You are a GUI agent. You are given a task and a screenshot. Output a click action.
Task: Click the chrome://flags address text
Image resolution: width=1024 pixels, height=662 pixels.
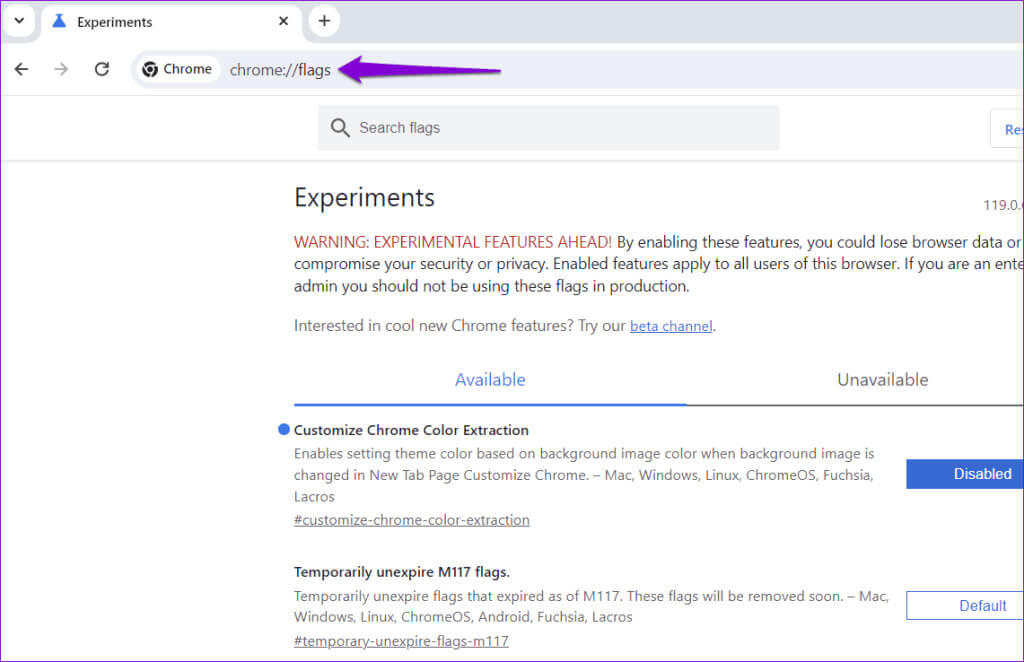click(280, 70)
